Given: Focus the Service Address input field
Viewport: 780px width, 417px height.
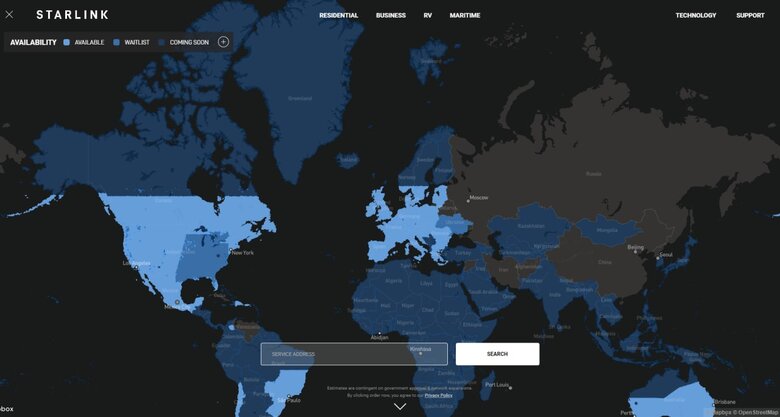Looking at the screenshot, I should 354,354.
